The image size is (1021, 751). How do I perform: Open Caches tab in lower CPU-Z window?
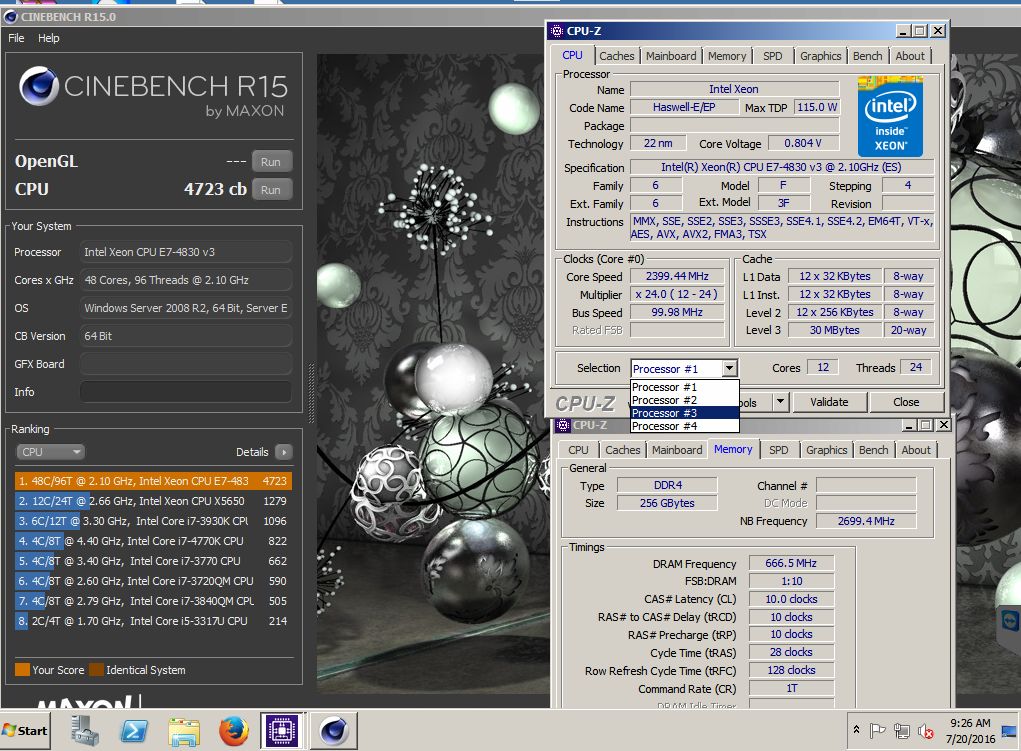click(622, 450)
